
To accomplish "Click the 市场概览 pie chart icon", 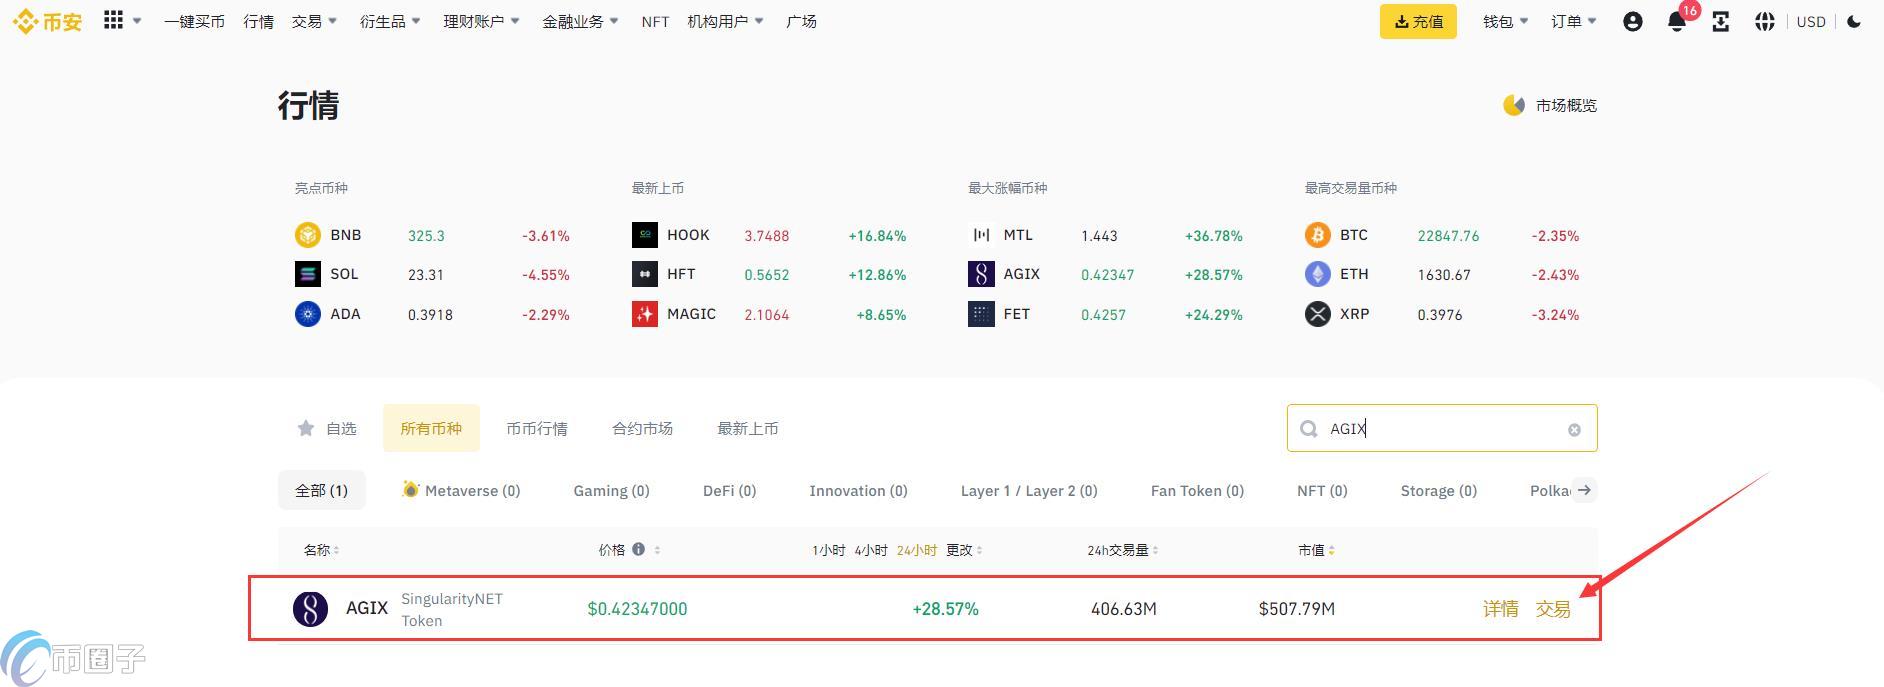I will pyautogui.click(x=1514, y=105).
